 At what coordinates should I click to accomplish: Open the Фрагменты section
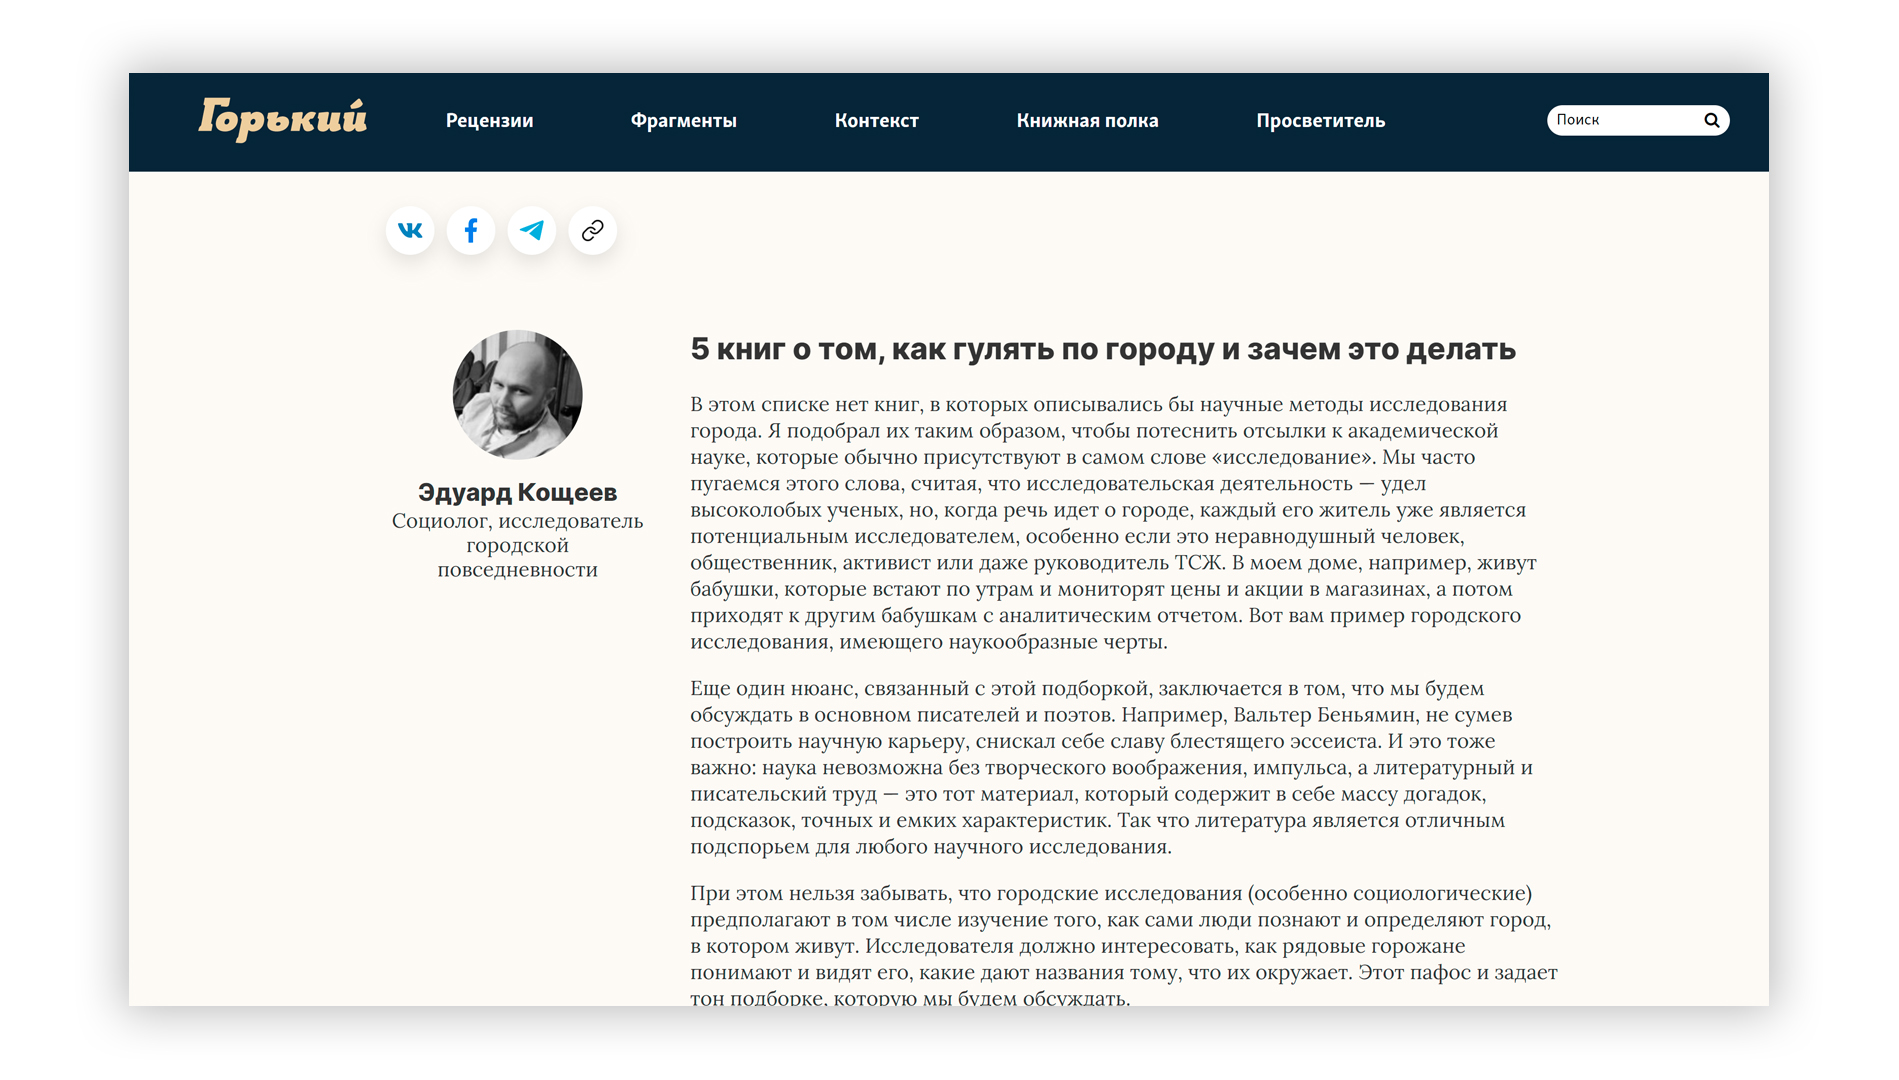(683, 121)
